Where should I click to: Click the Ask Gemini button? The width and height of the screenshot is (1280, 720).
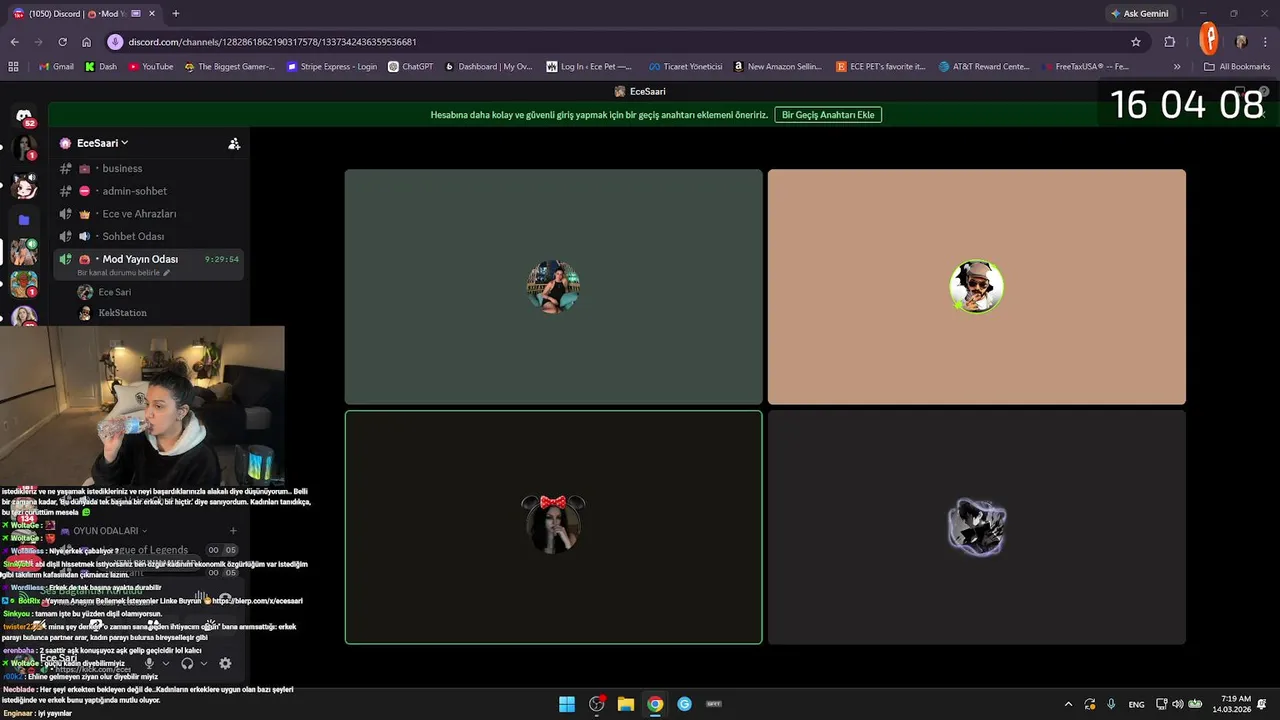(1139, 14)
